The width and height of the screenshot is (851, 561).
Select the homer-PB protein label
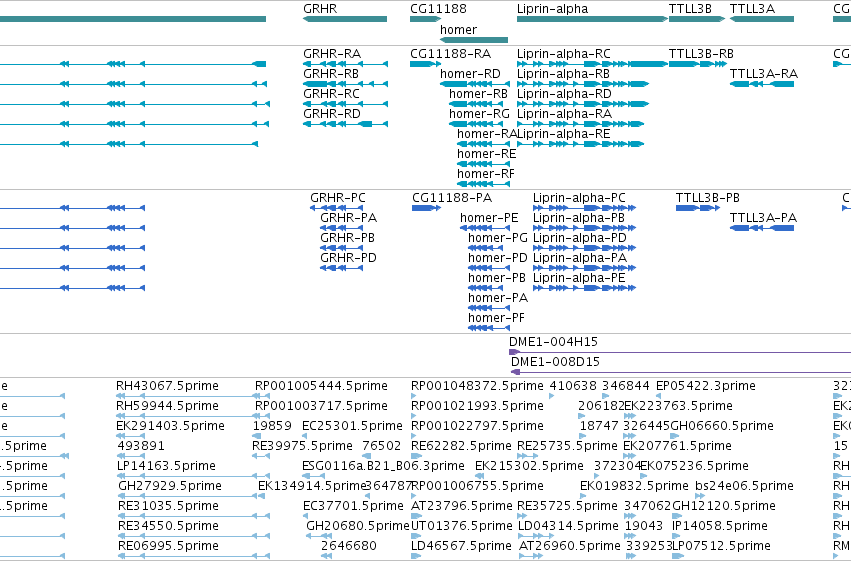pyautogui.click(x=497, y=278)
